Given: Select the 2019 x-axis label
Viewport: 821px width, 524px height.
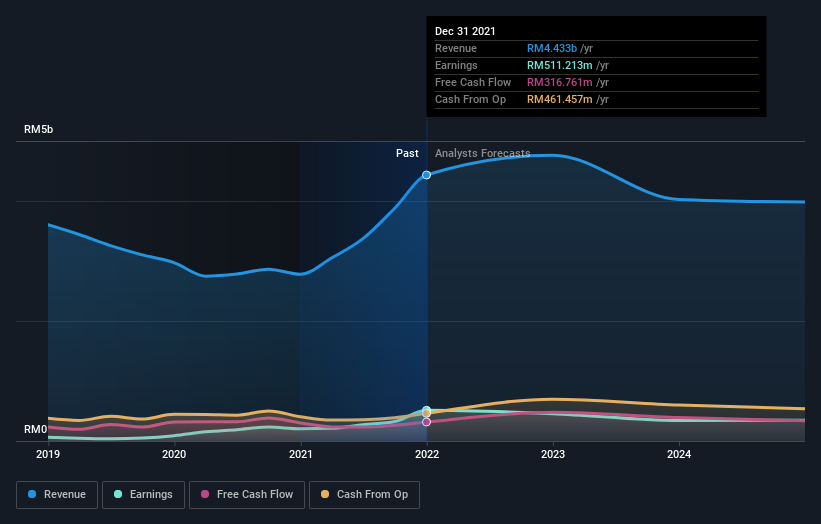Looking at the screenshot, I should (x=48, y=454).
